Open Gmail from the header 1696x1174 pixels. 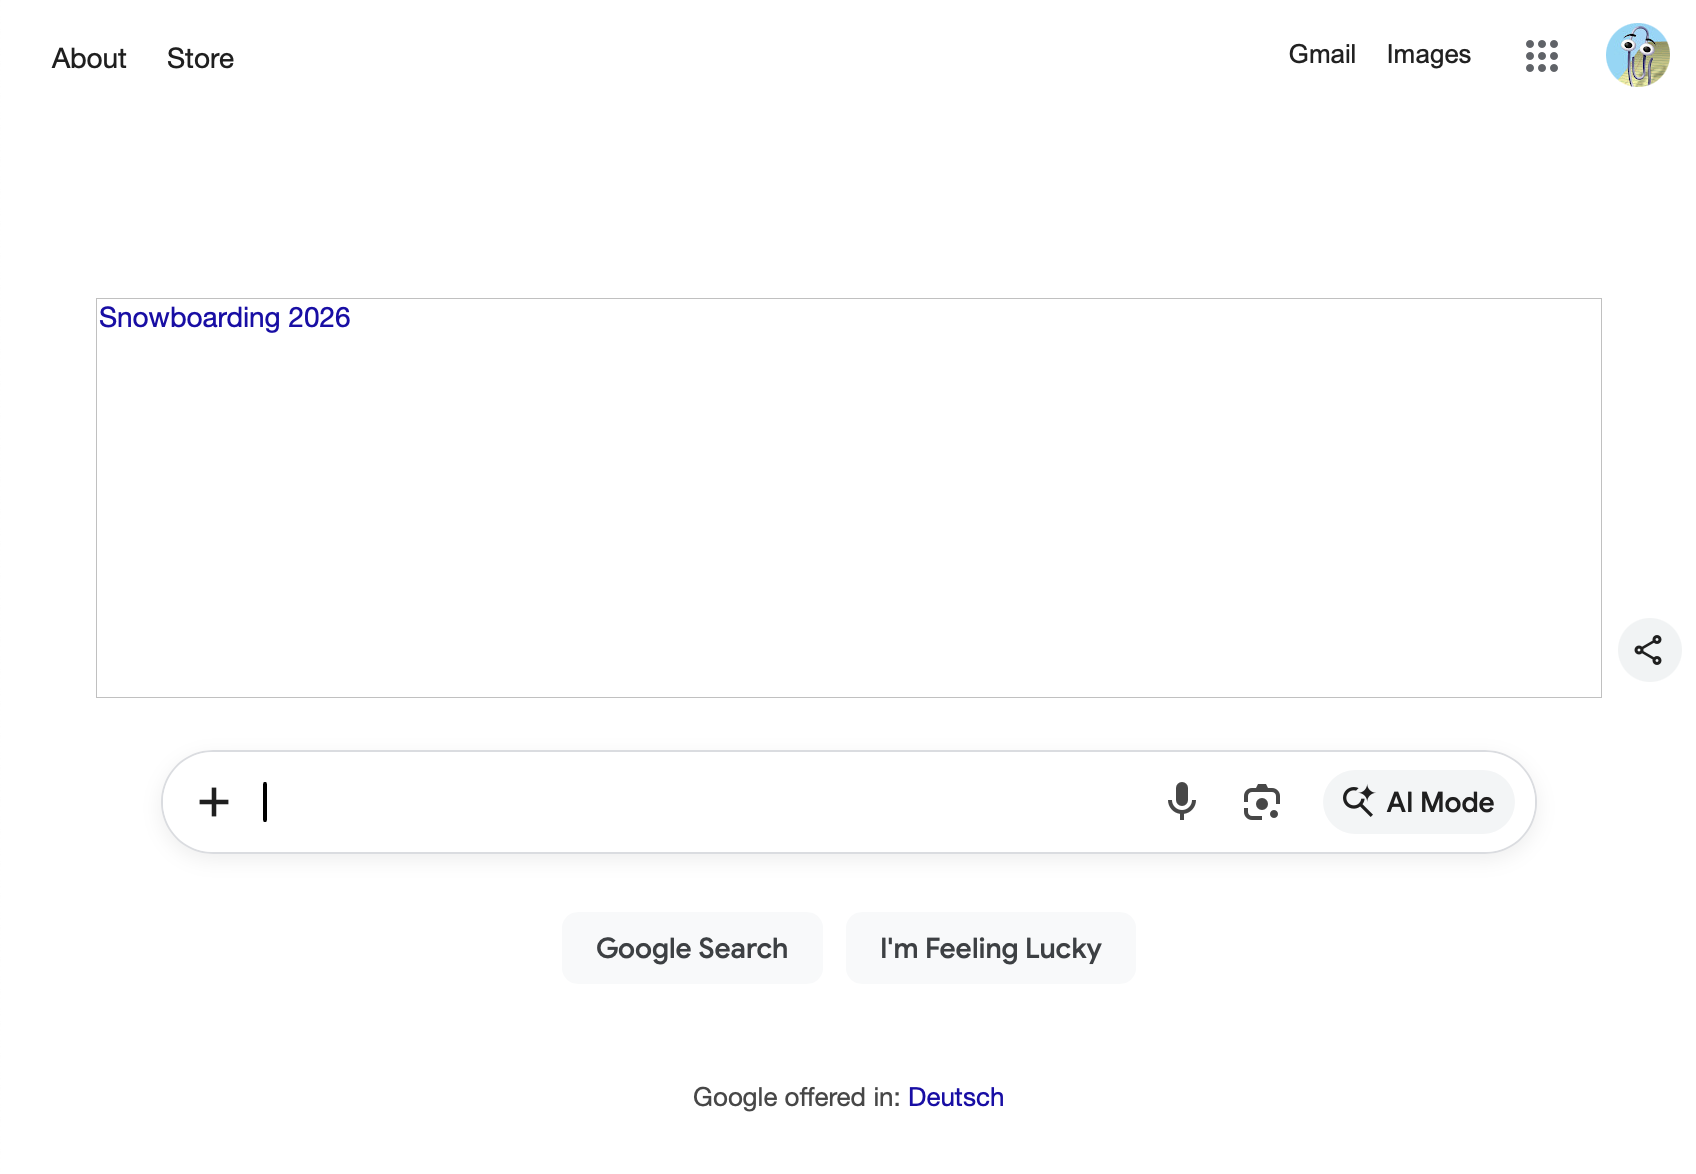click(1321, 55)
